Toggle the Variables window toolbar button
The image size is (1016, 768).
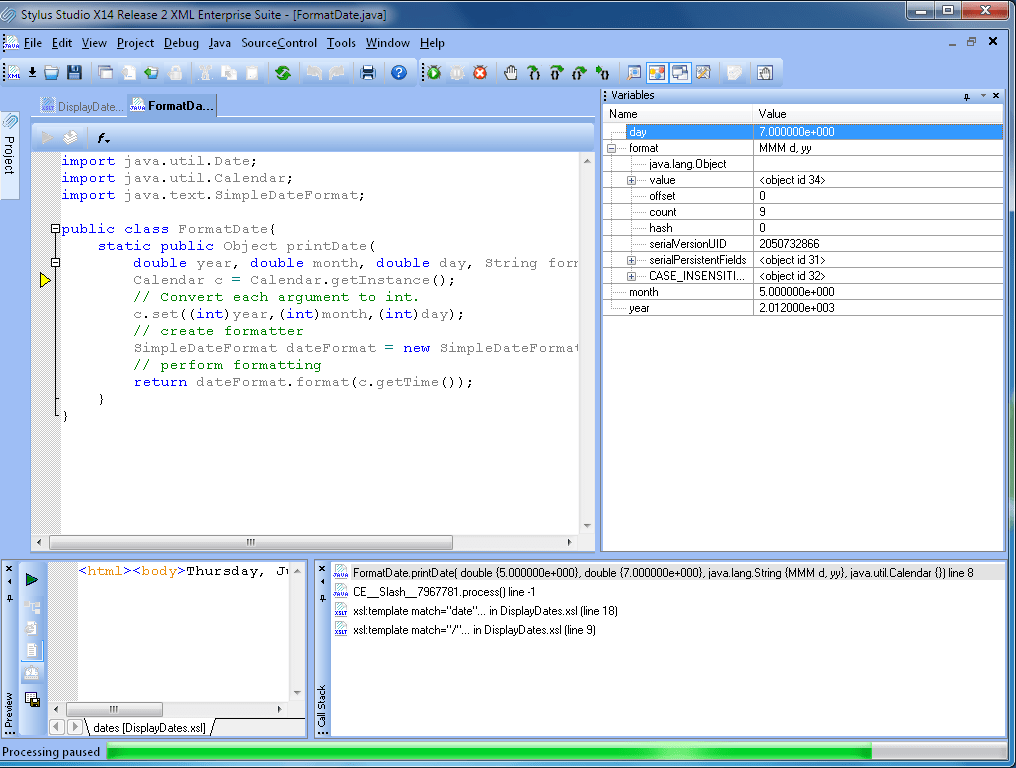pos(657,72)
